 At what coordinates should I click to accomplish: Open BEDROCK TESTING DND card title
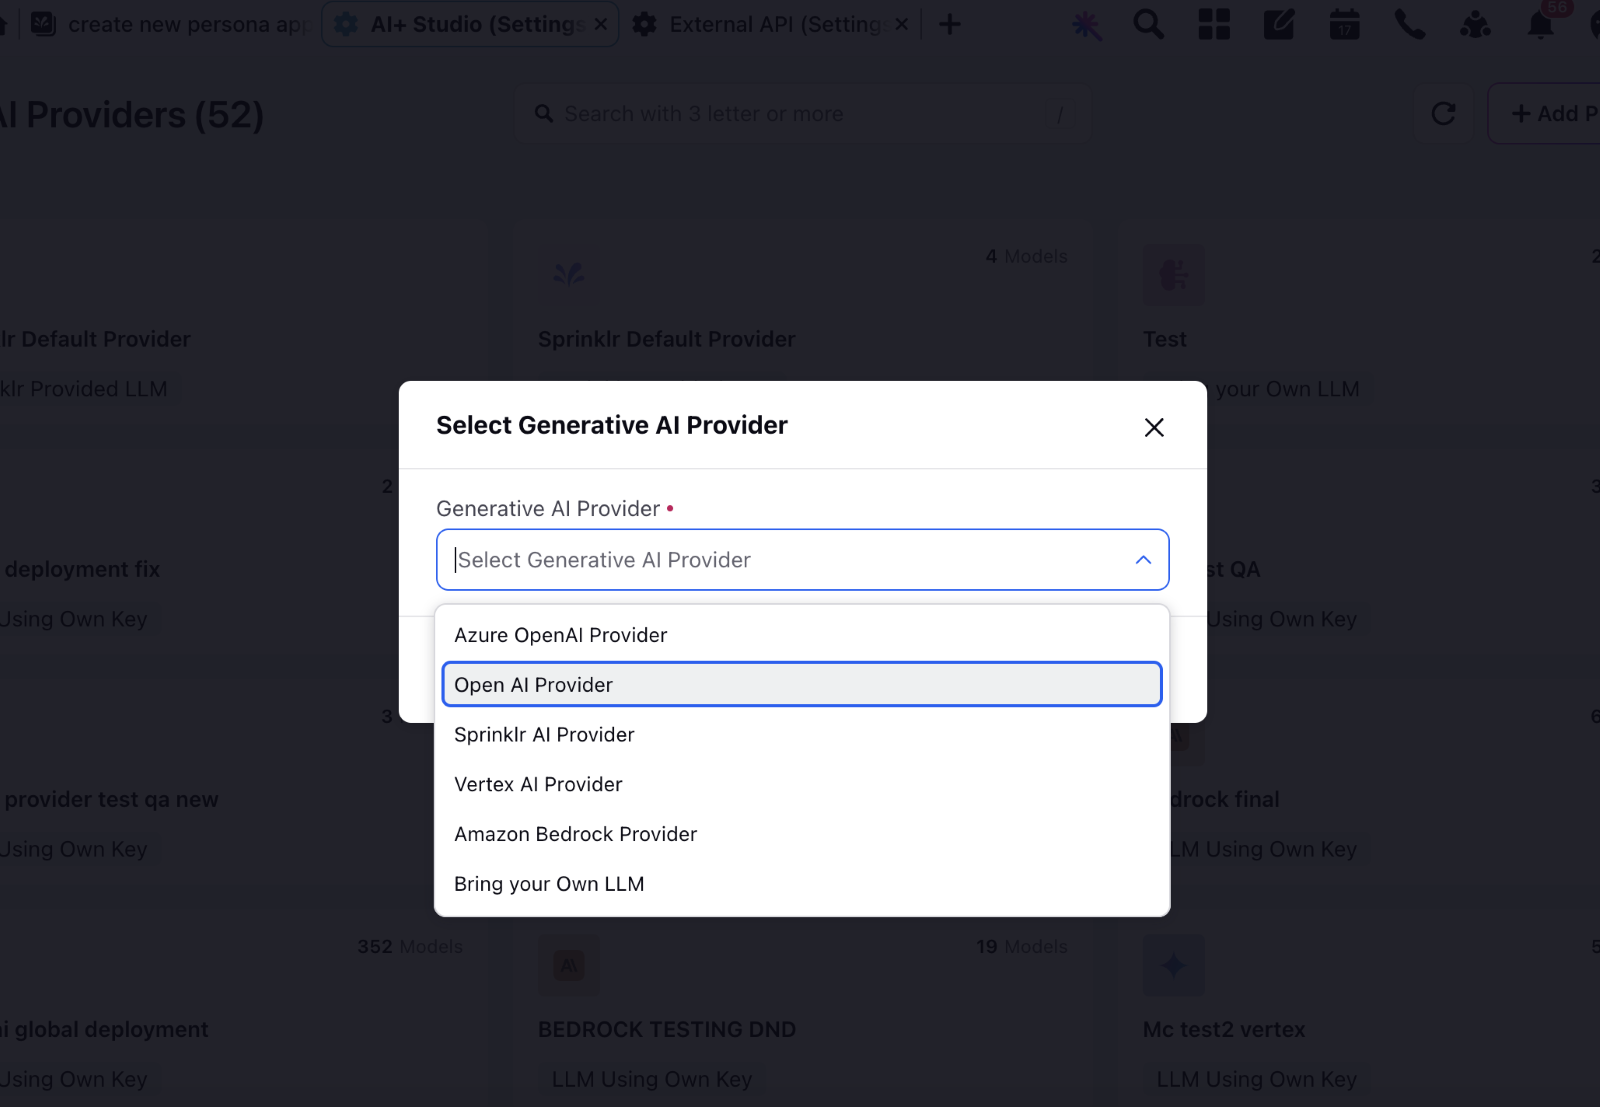coord(667,1029)
